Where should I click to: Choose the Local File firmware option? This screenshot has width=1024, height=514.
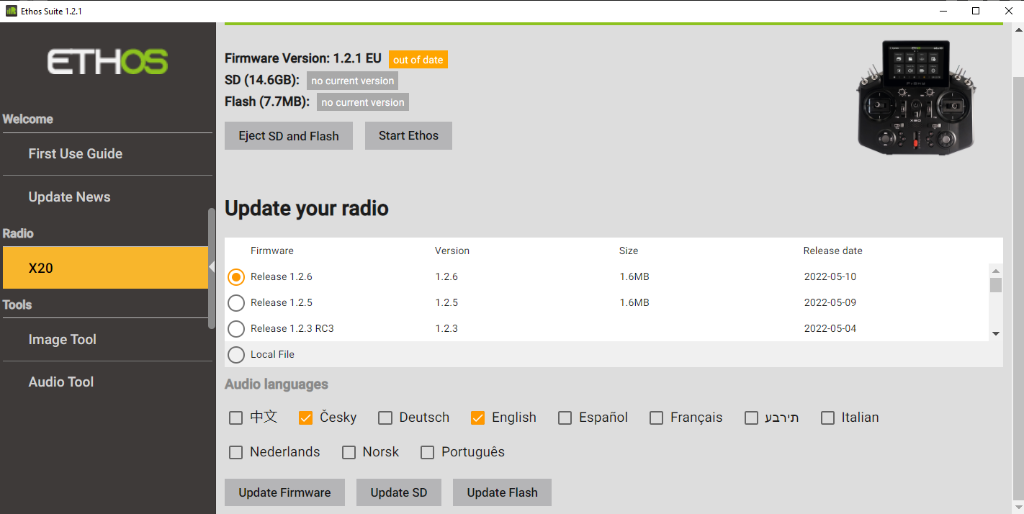tap(236, 355)
